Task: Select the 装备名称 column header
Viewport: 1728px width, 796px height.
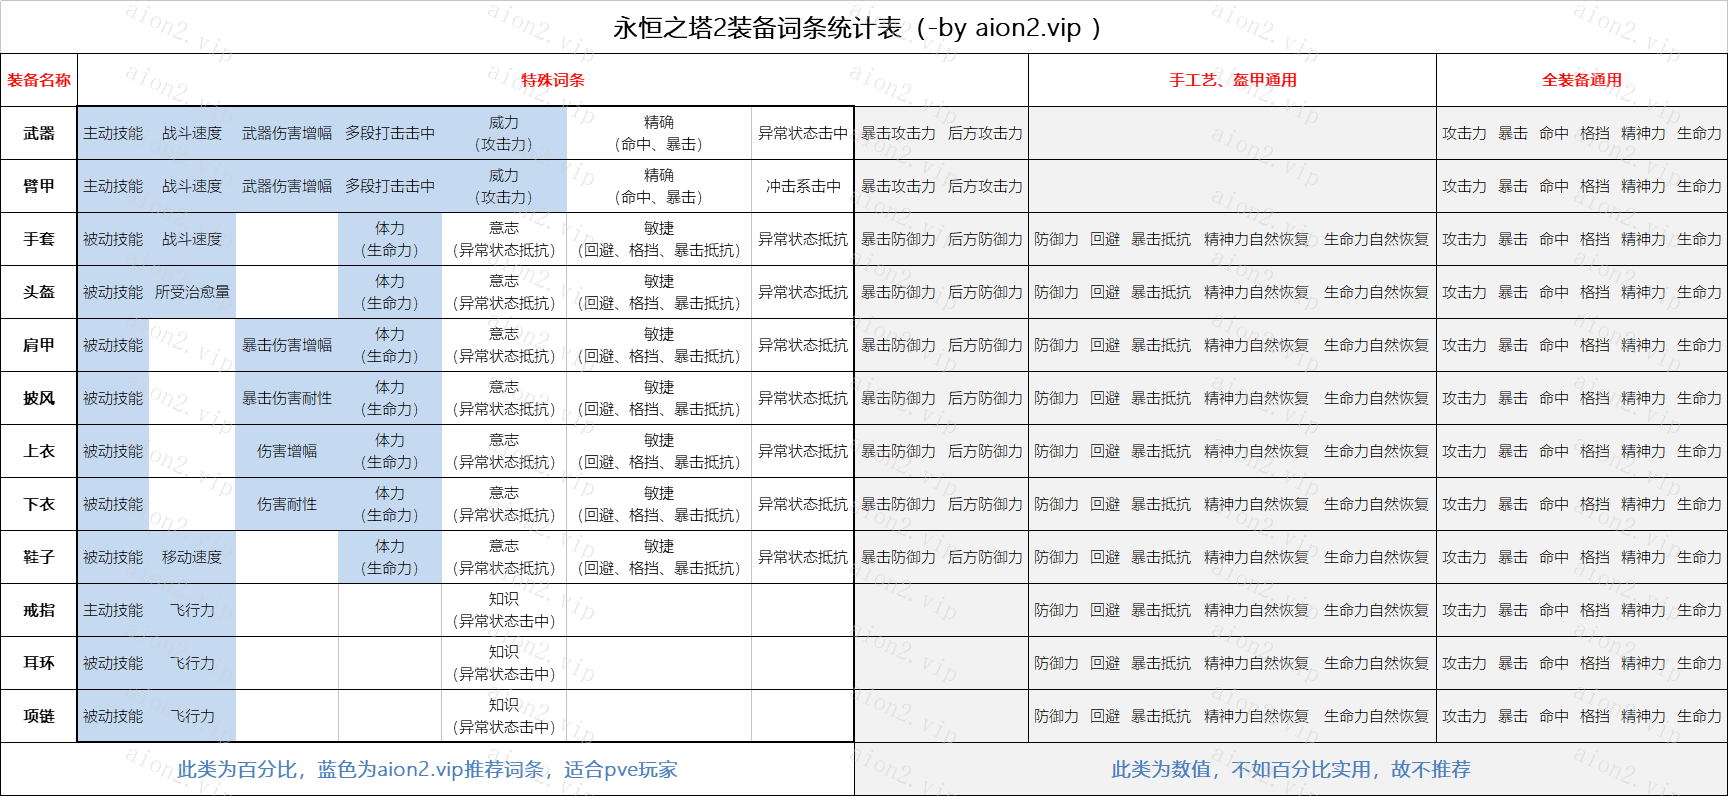Action: [39, 80]
